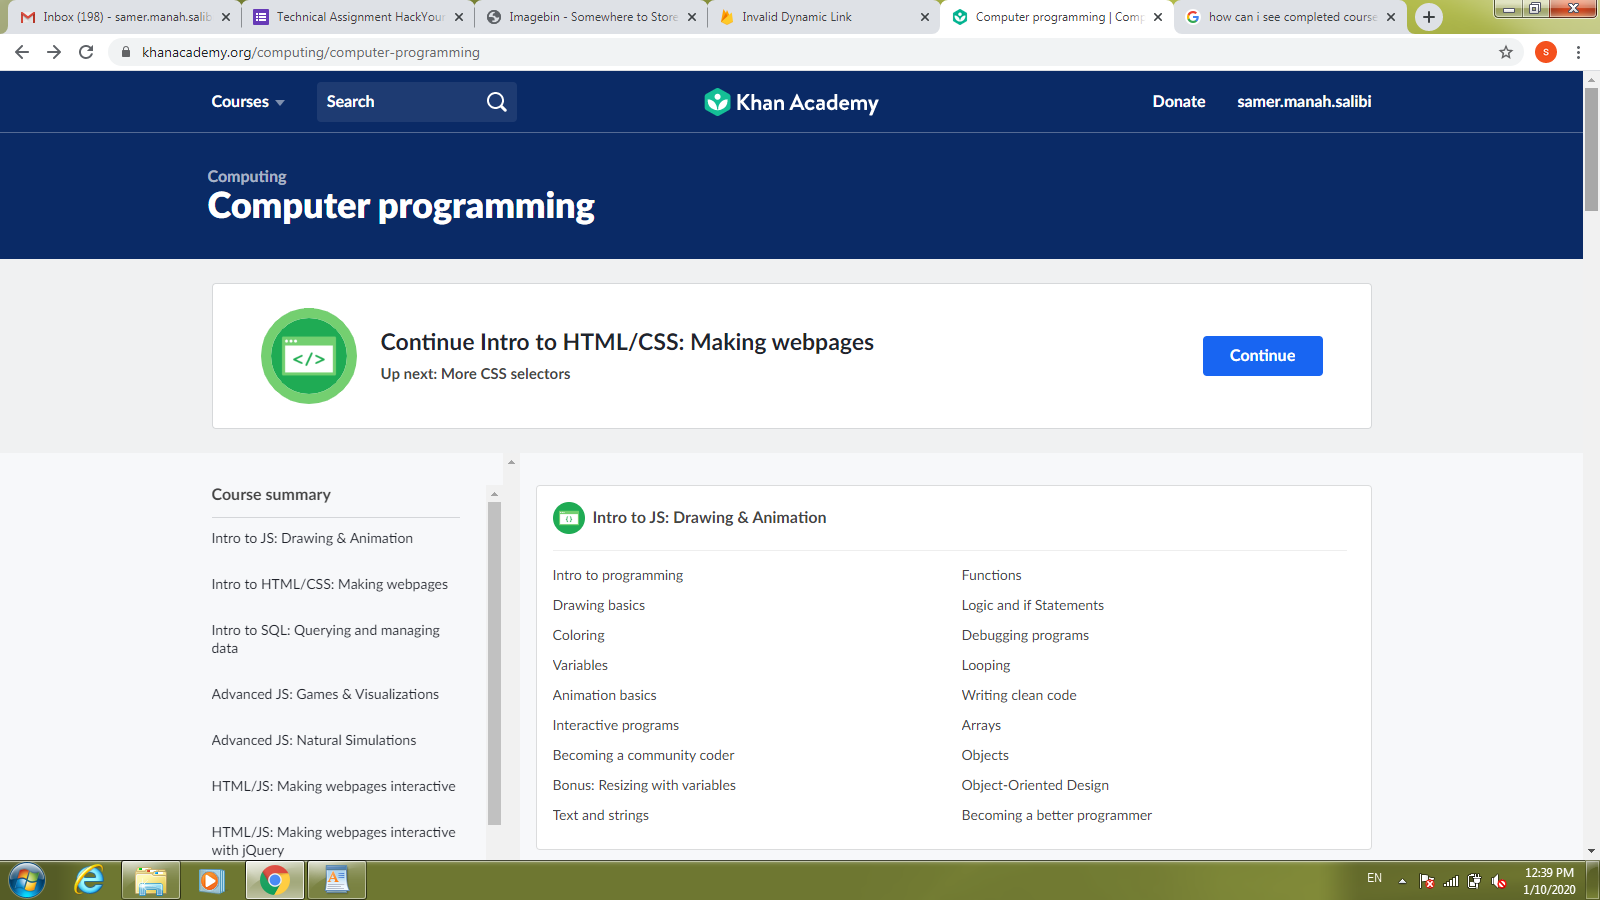Click the Khan Academy leaf logo

[x=717, y=102]
